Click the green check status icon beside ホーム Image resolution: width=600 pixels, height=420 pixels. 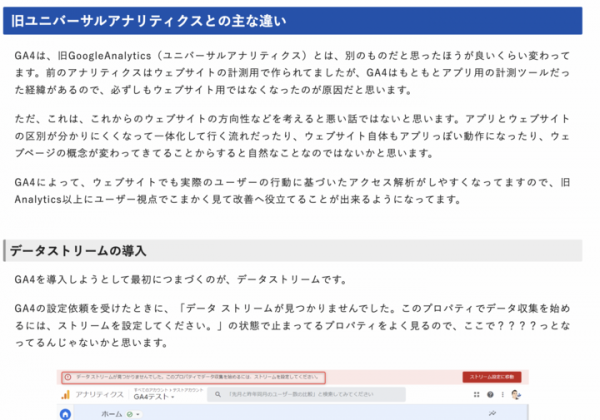coord(130,414)
